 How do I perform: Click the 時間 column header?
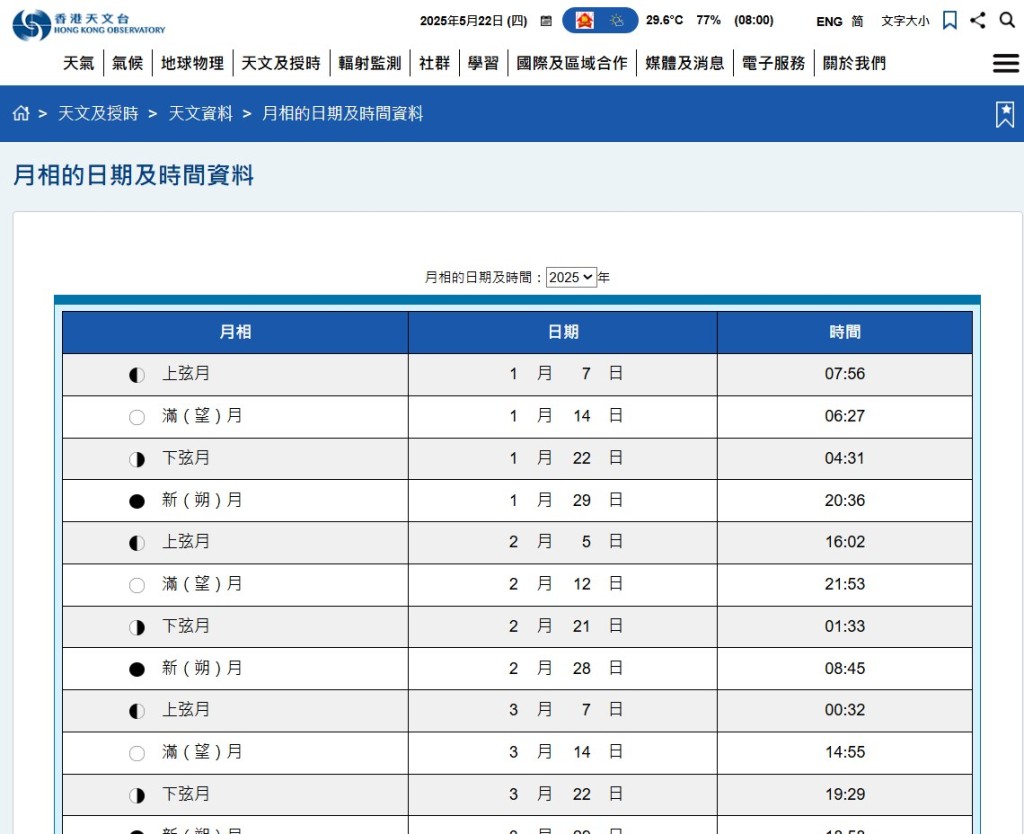[x=844, y=332]
